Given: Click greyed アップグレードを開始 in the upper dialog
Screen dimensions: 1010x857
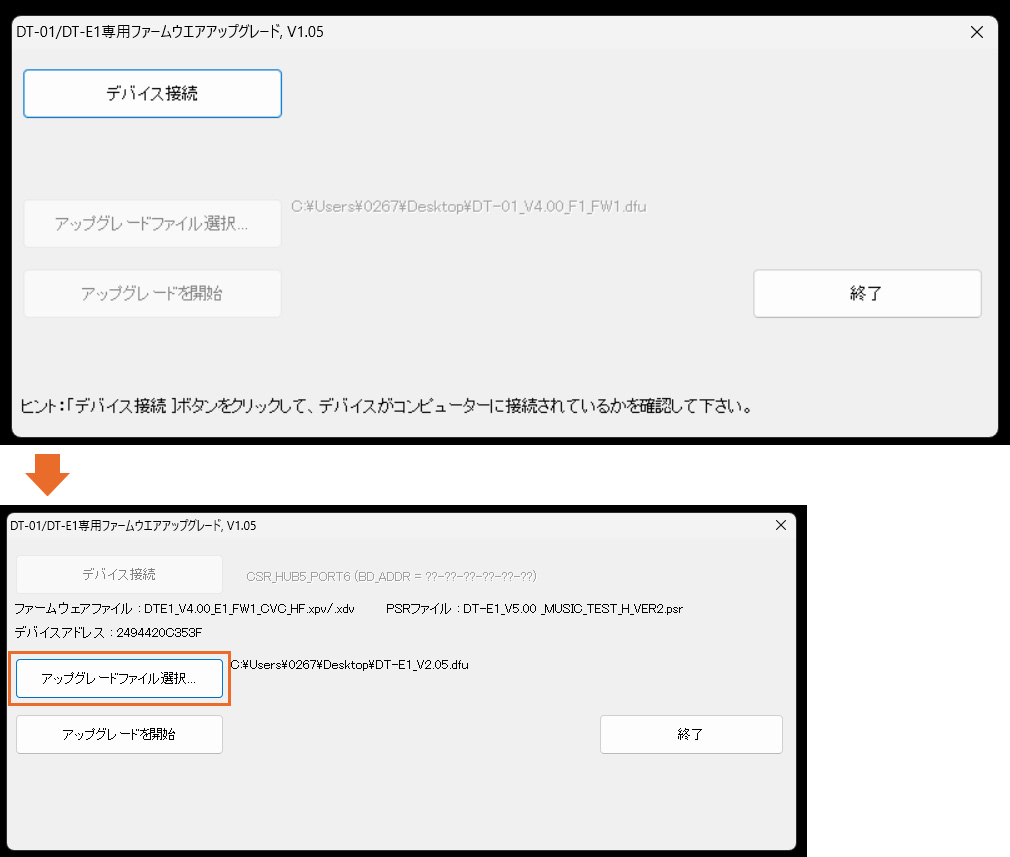Looking at the screenshot, I should pyautogui.click(x=152, y=293).
